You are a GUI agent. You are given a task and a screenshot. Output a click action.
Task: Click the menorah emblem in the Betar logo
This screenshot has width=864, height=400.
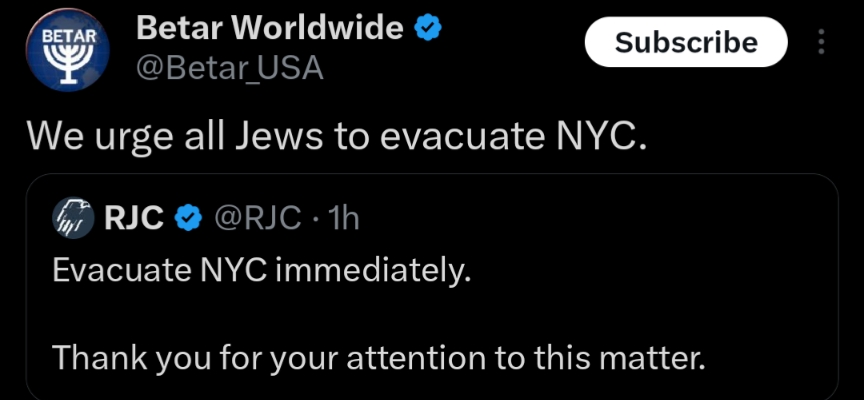64,67
